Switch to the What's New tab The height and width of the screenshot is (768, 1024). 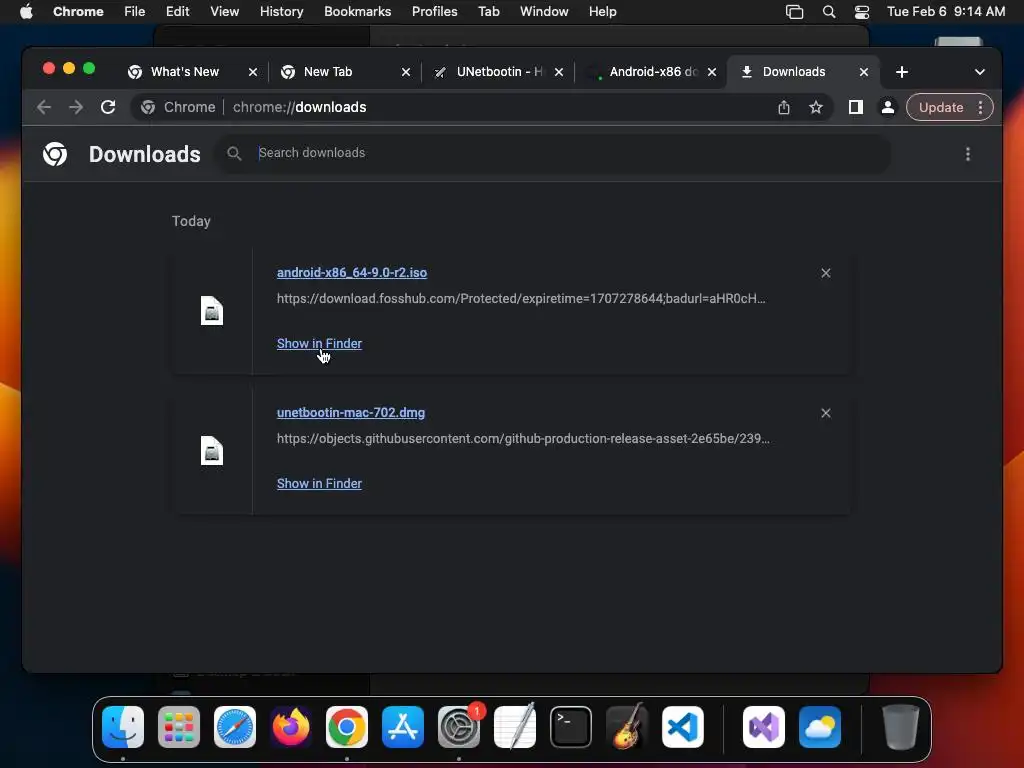[x=184, y=72]
